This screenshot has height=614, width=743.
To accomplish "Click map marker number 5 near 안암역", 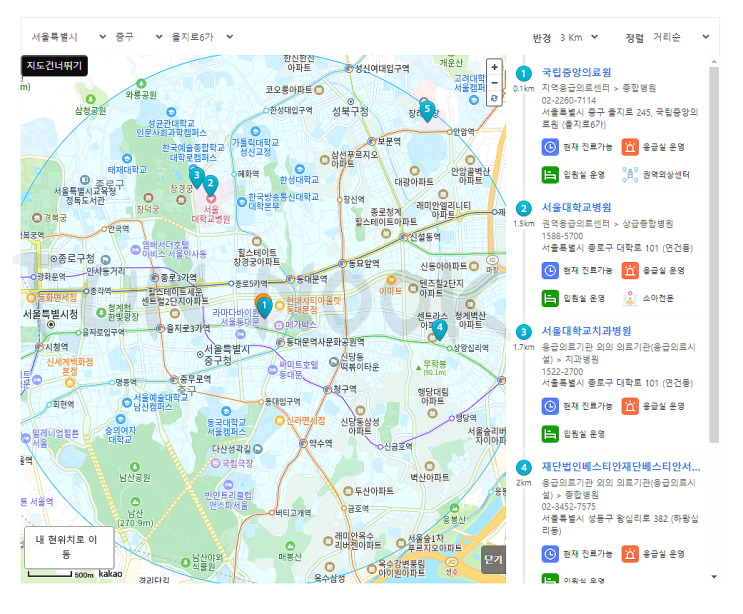I will [x=427, y=111].
